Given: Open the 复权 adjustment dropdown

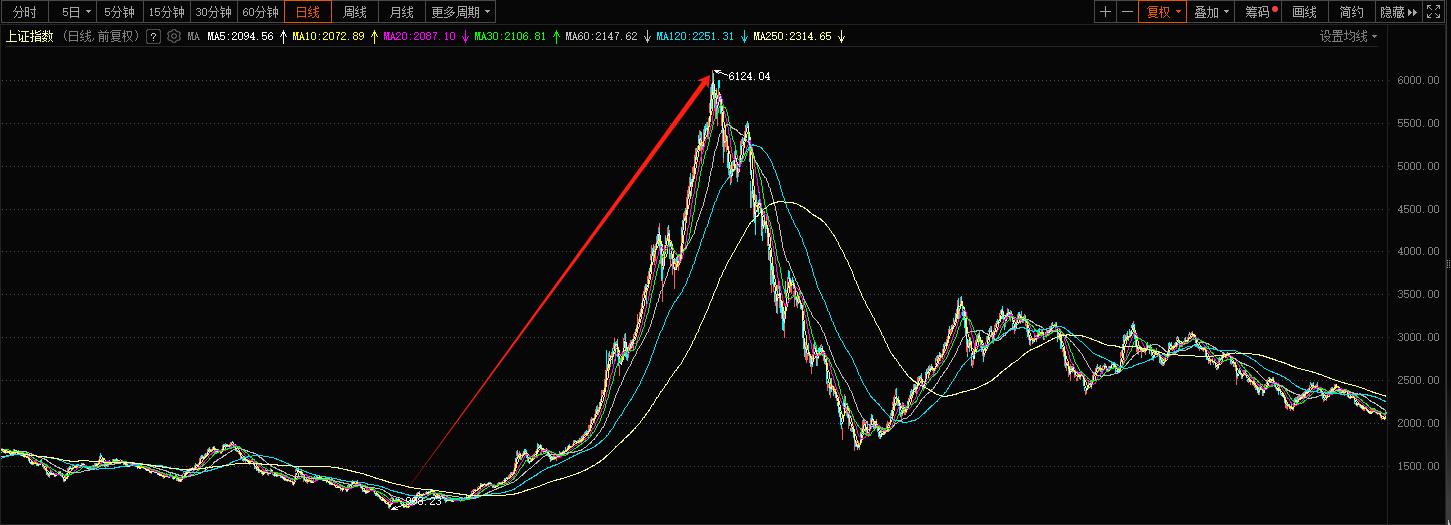Looking at the screenshot, I should 1163,12.
